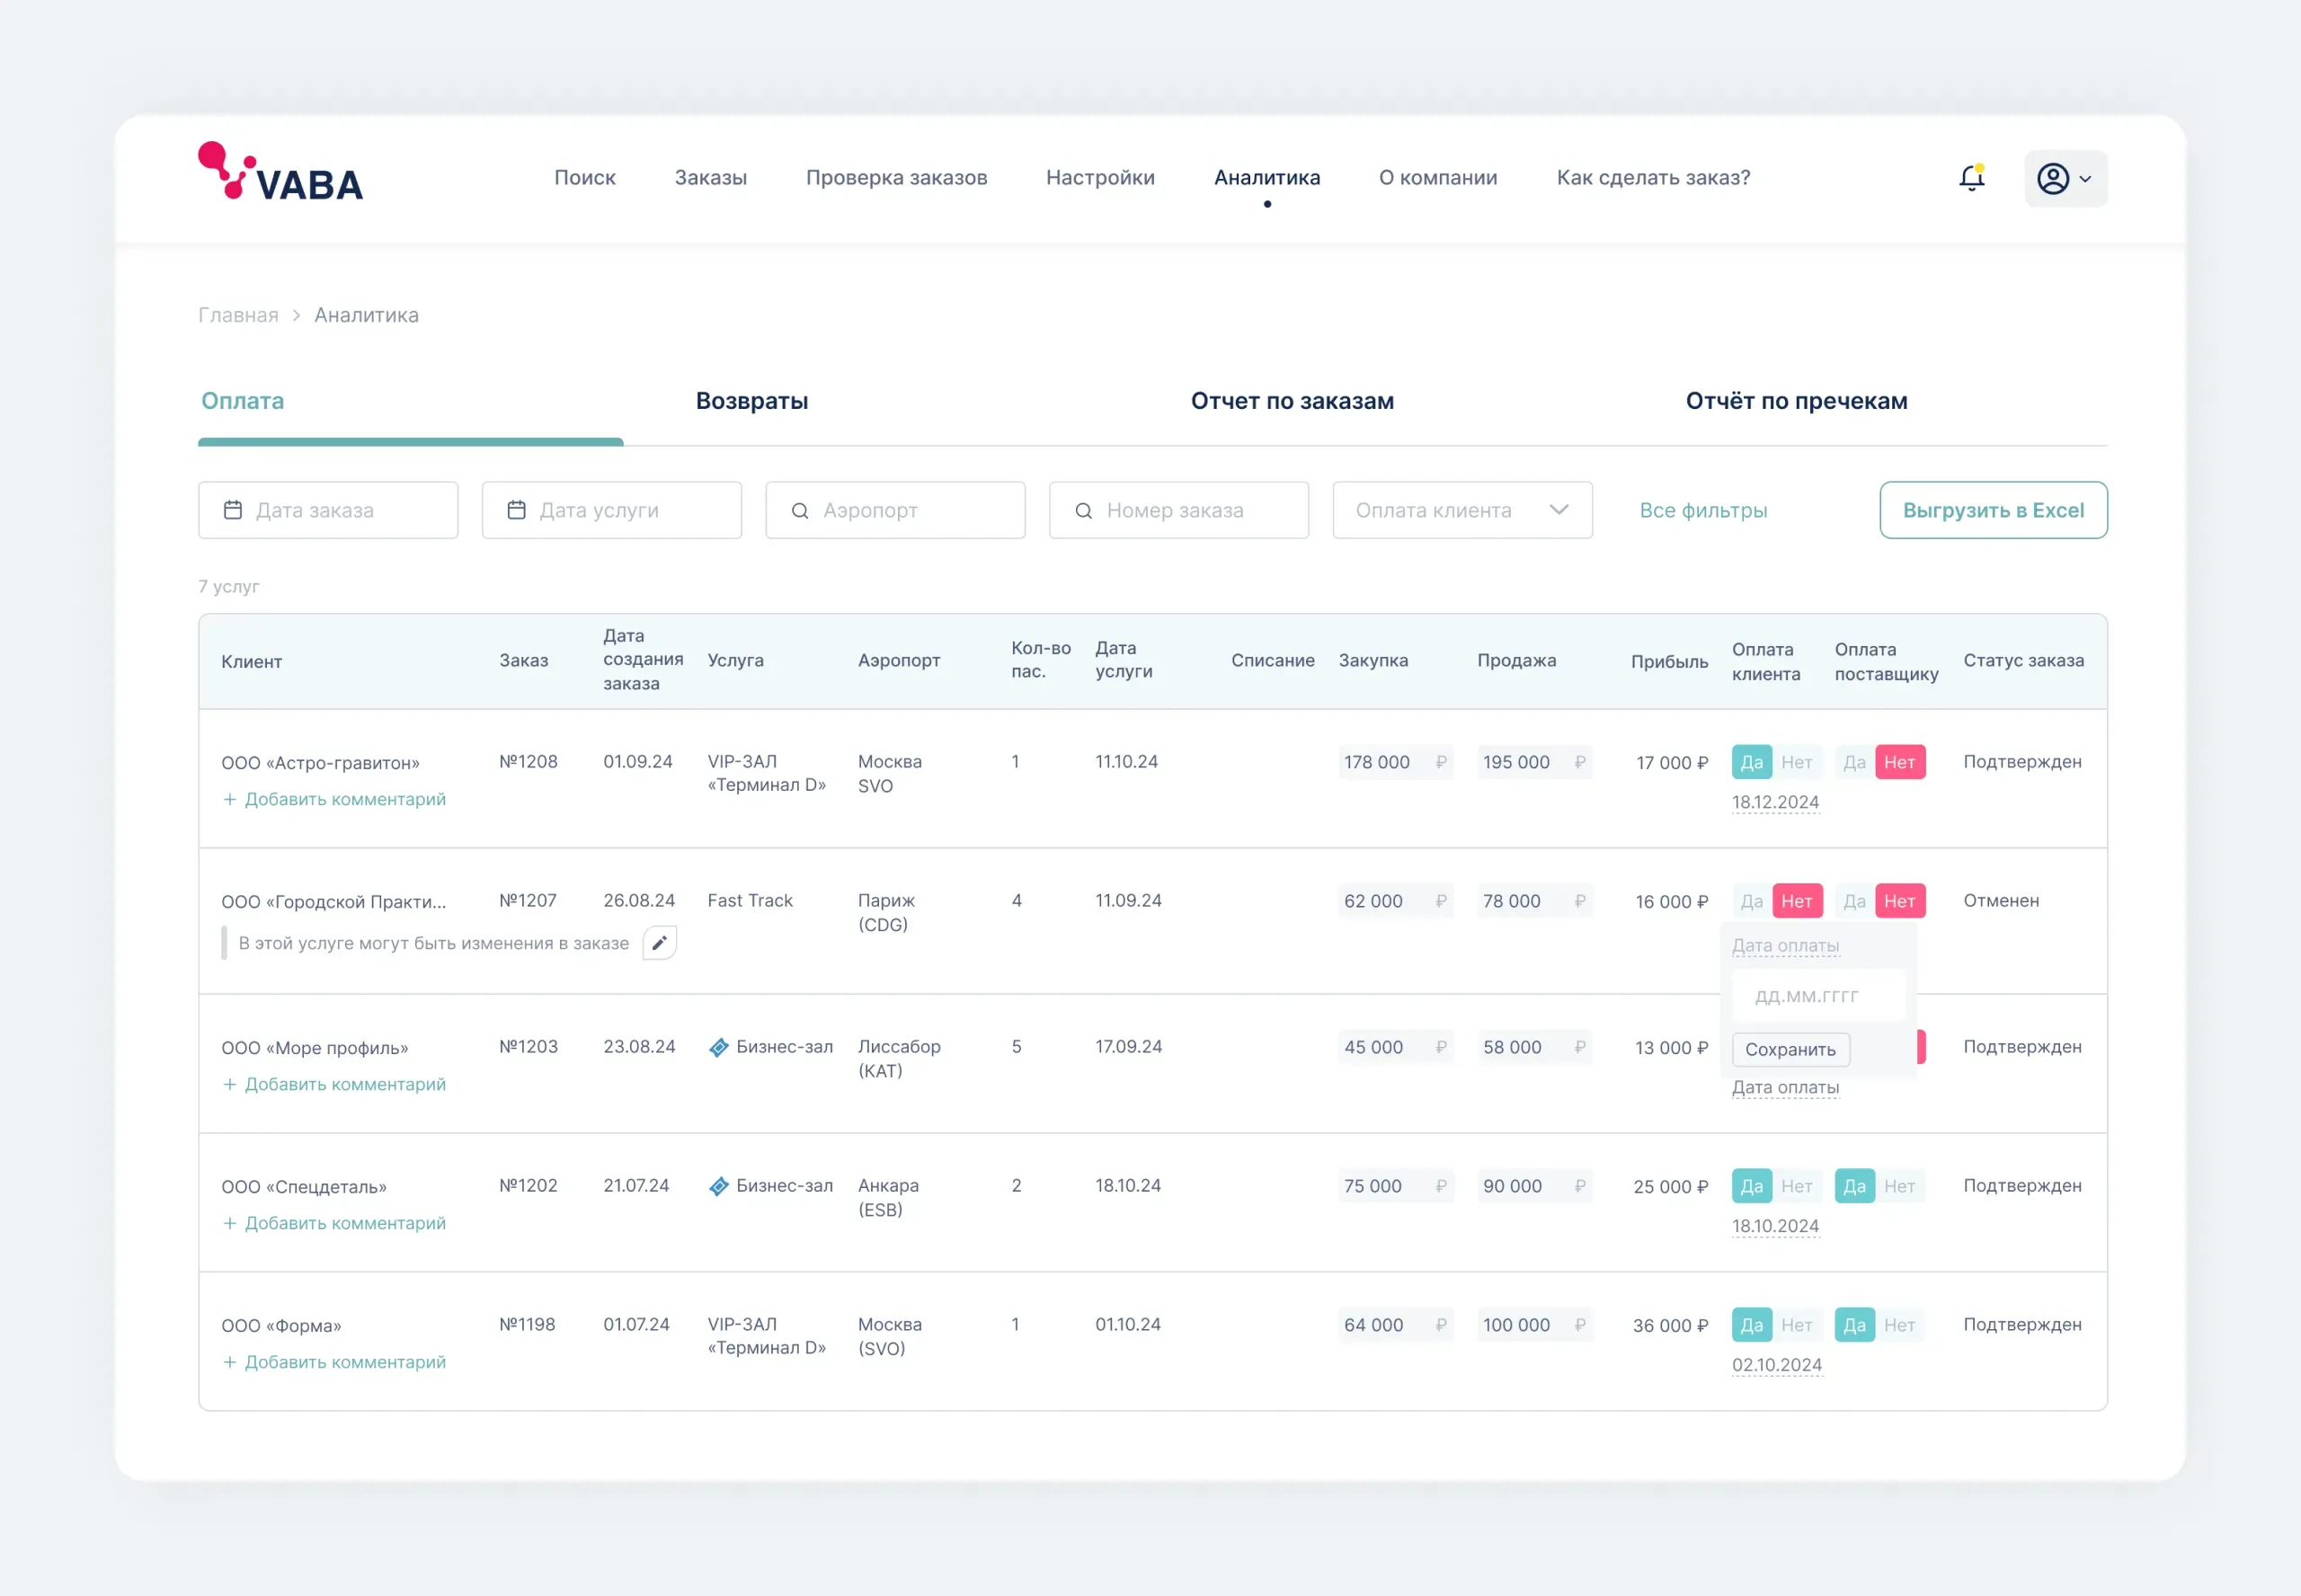Expand the Оплата клиента dropdown filter
Screen dimensions: 2301x1596
(1461, 510)
